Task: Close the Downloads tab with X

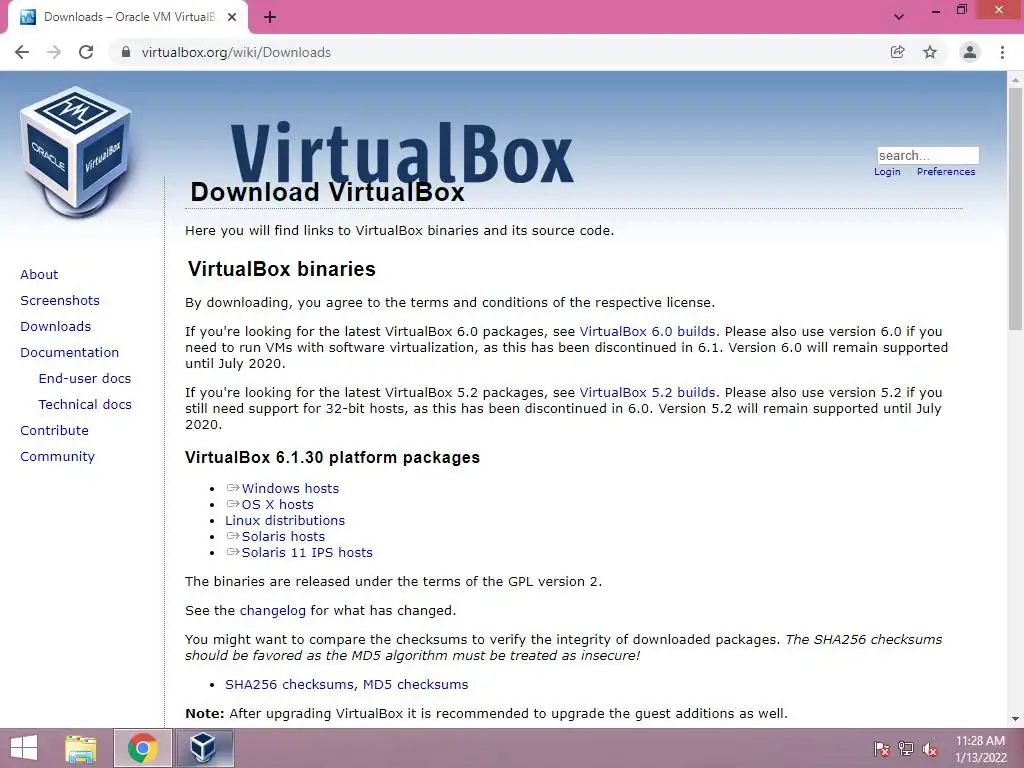Action: click(232, 17)
